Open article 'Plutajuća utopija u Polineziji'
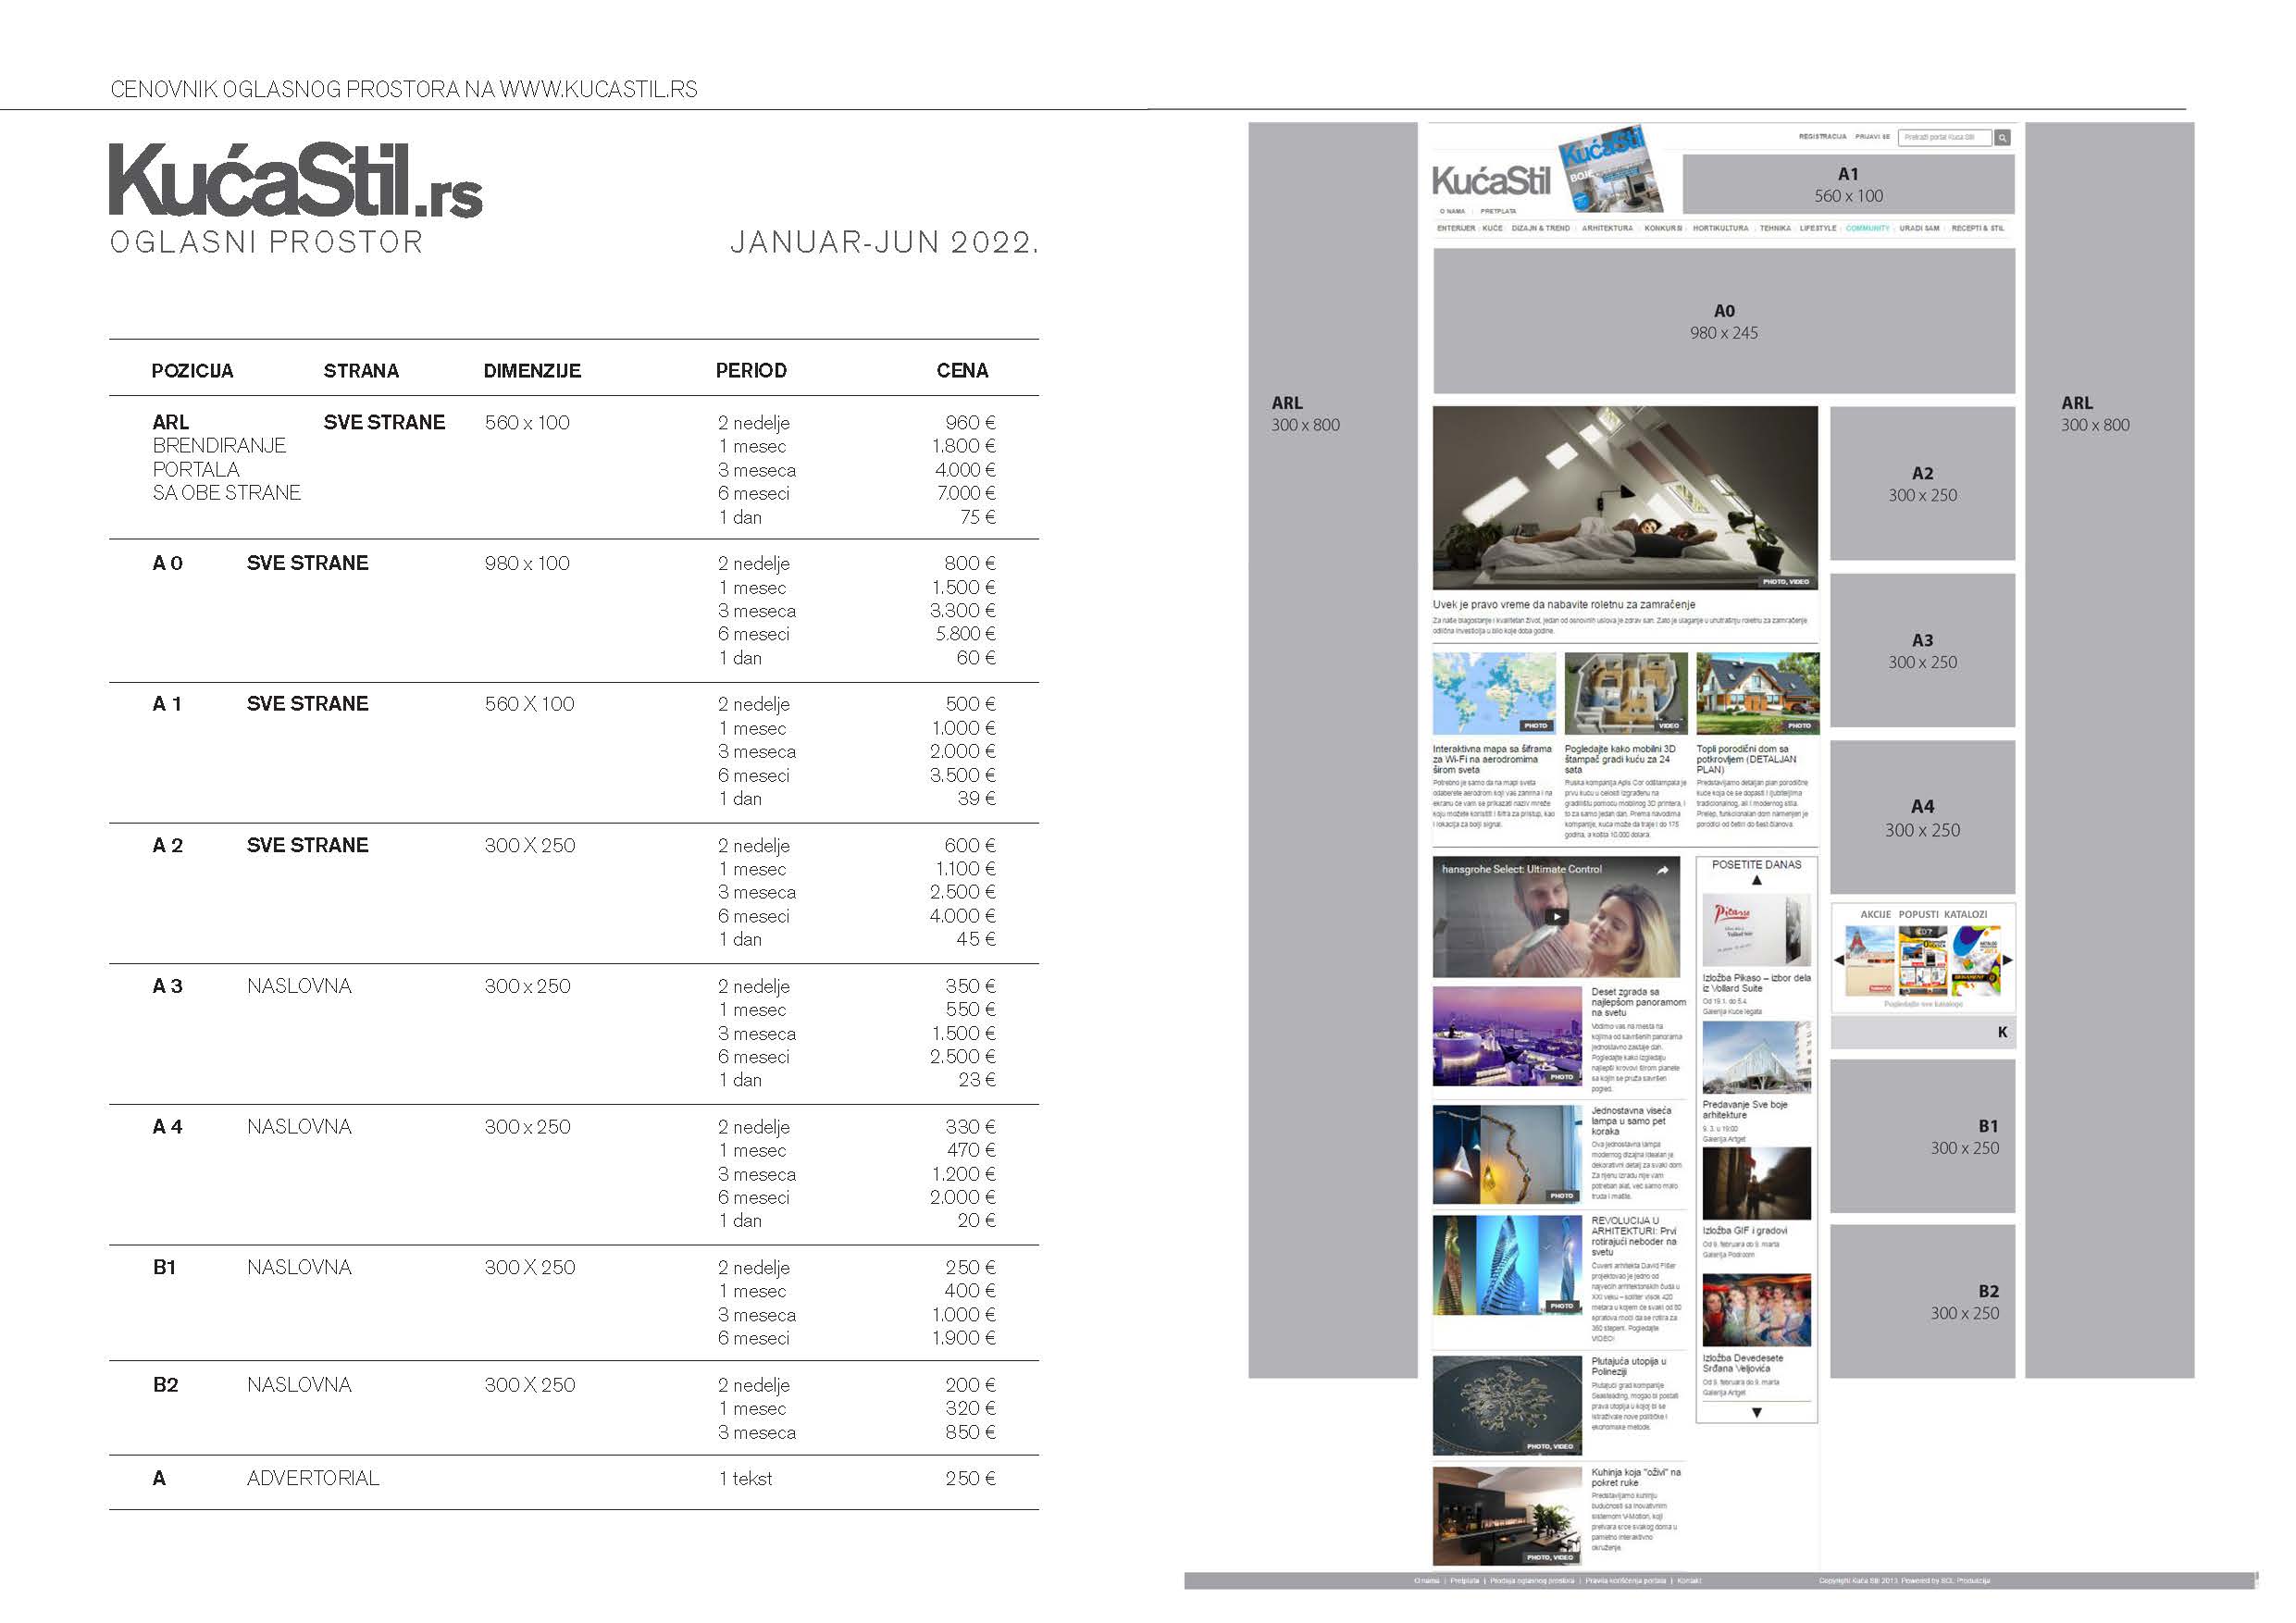This screenshot has width=2296, height=1623. [1629, 1366]
